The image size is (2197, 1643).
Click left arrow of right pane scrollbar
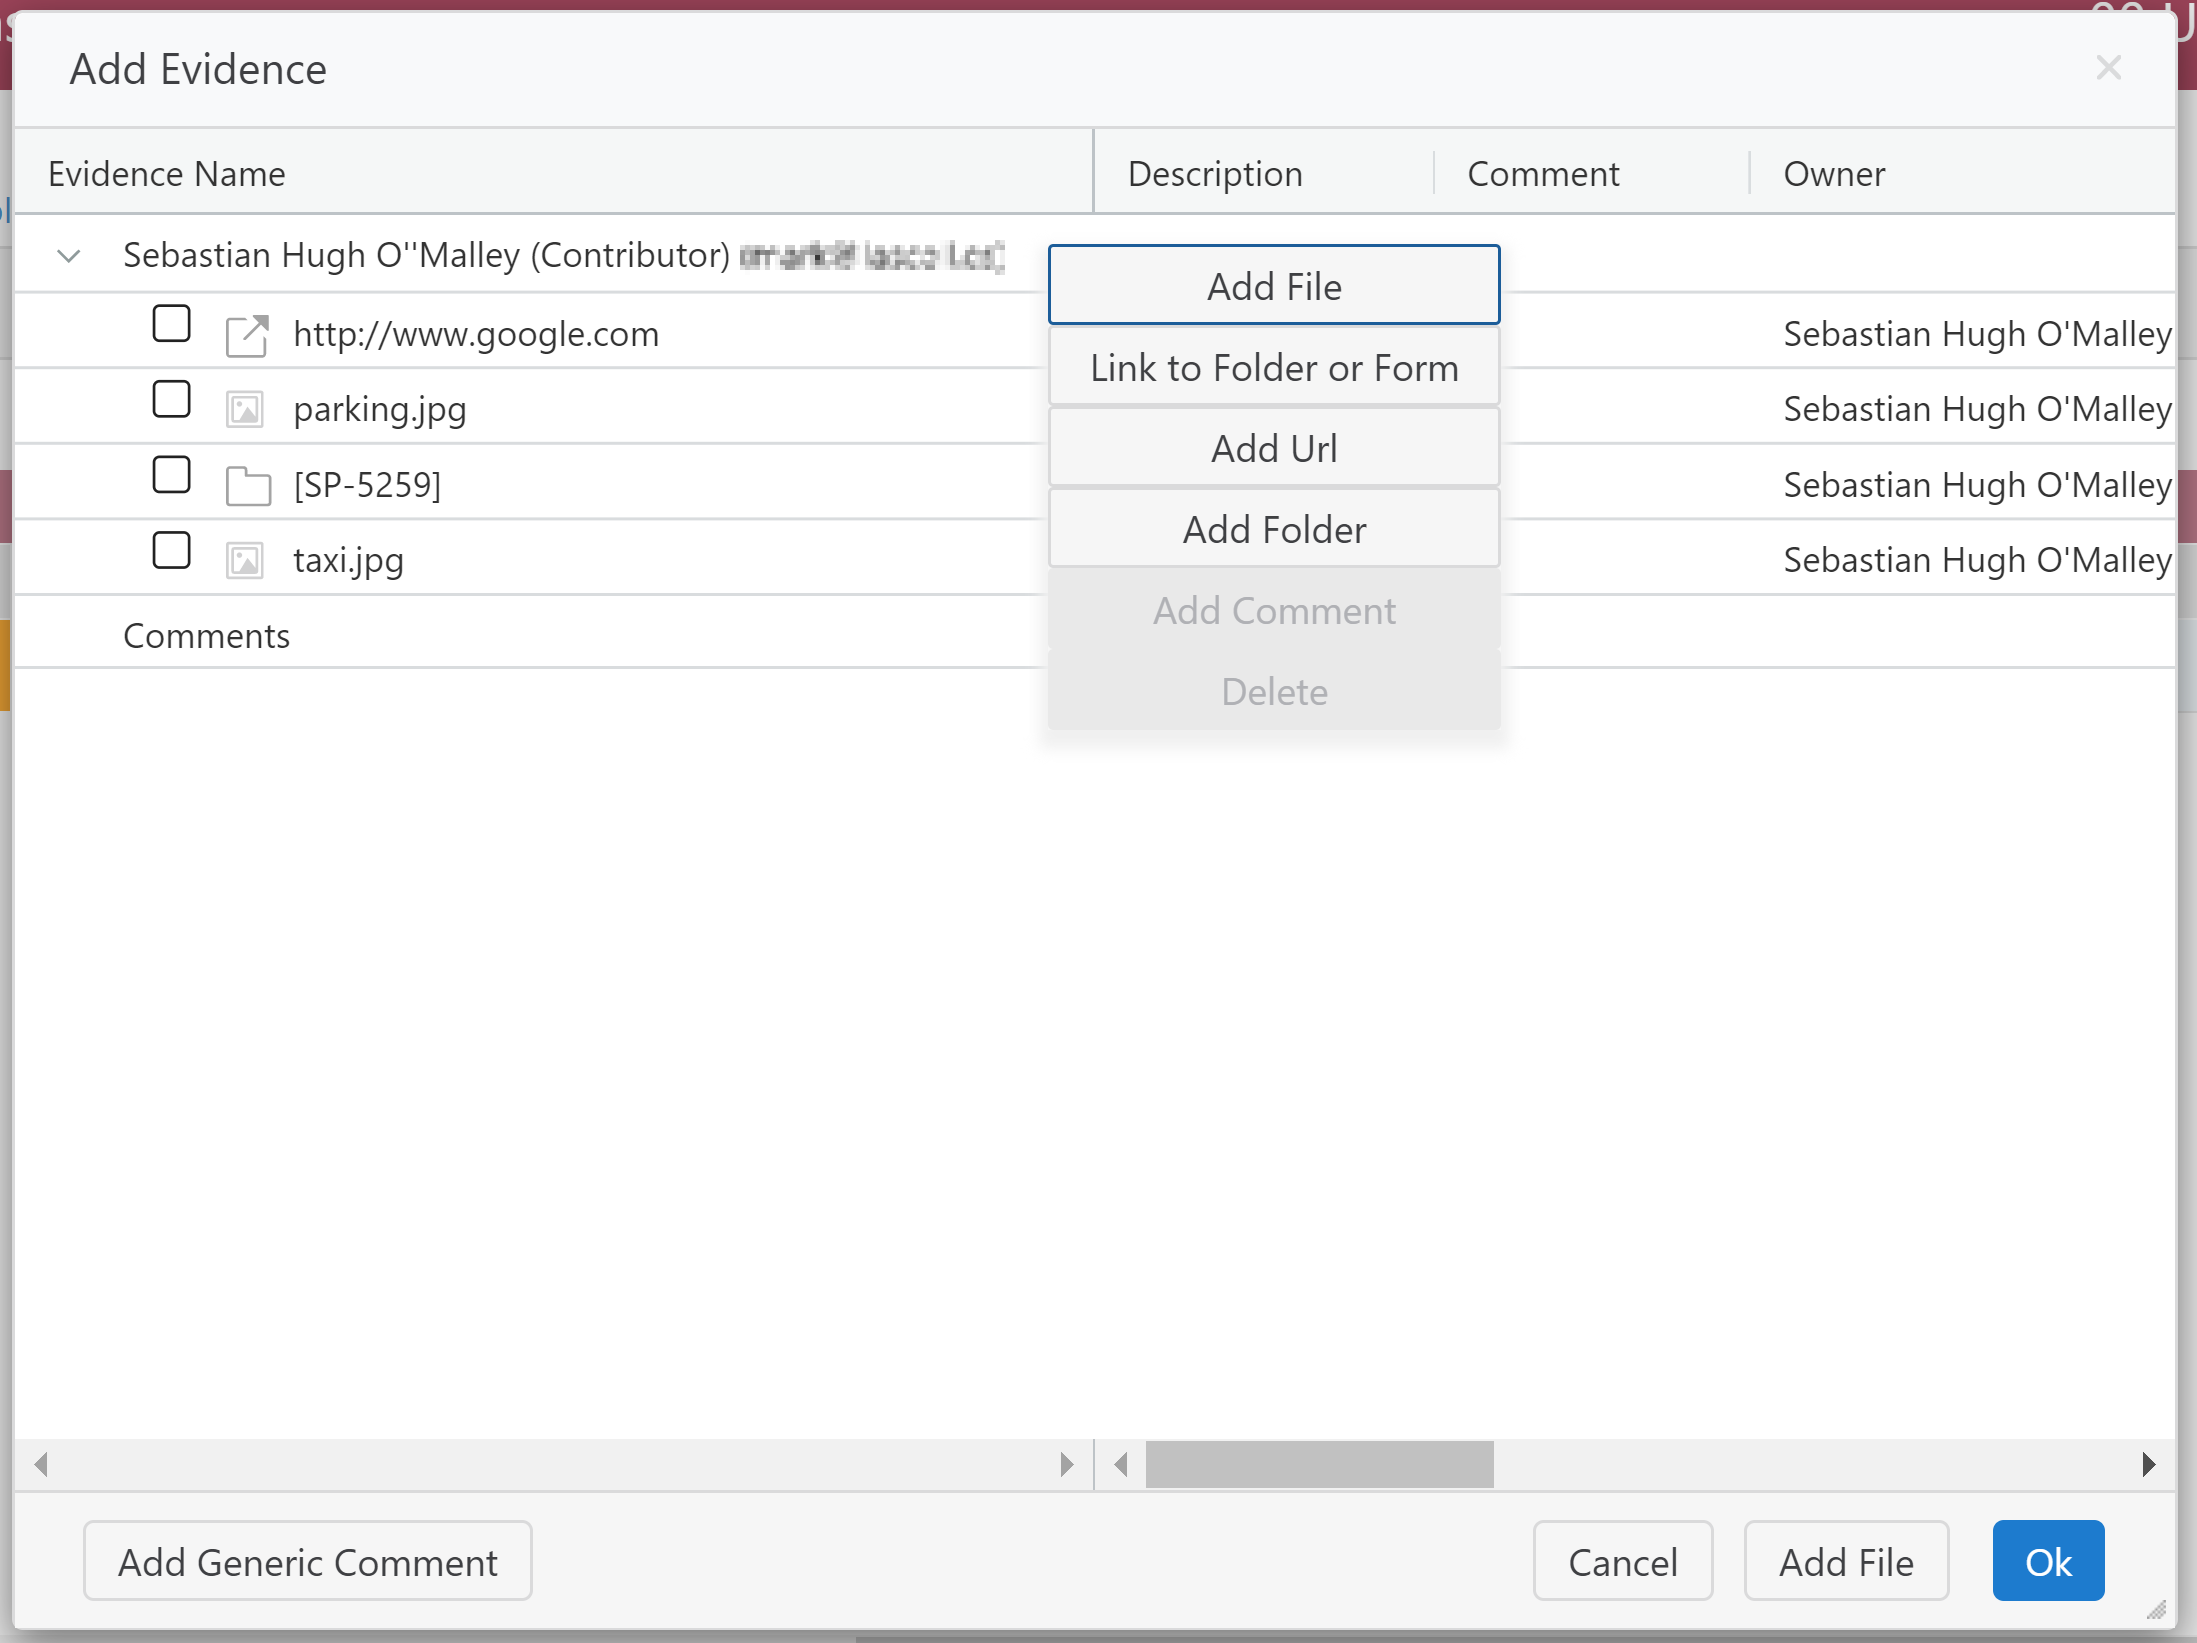[1121, 1465]
